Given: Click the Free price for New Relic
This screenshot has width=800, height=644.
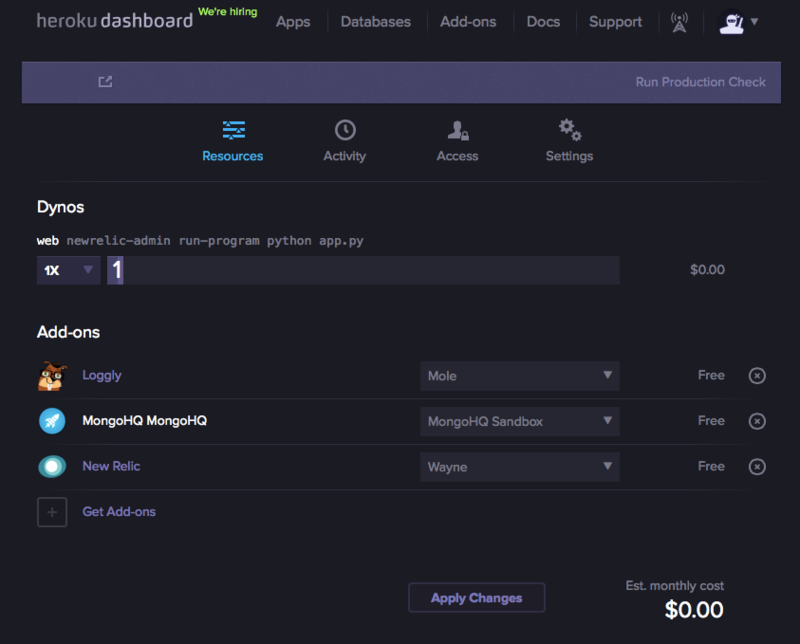Looking at the screenshot, I should click(x=711, y=466).
